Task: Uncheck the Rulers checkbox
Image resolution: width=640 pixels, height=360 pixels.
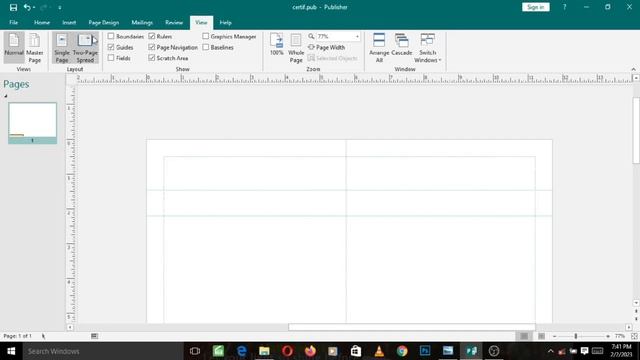Action: [x=152, y=36]
